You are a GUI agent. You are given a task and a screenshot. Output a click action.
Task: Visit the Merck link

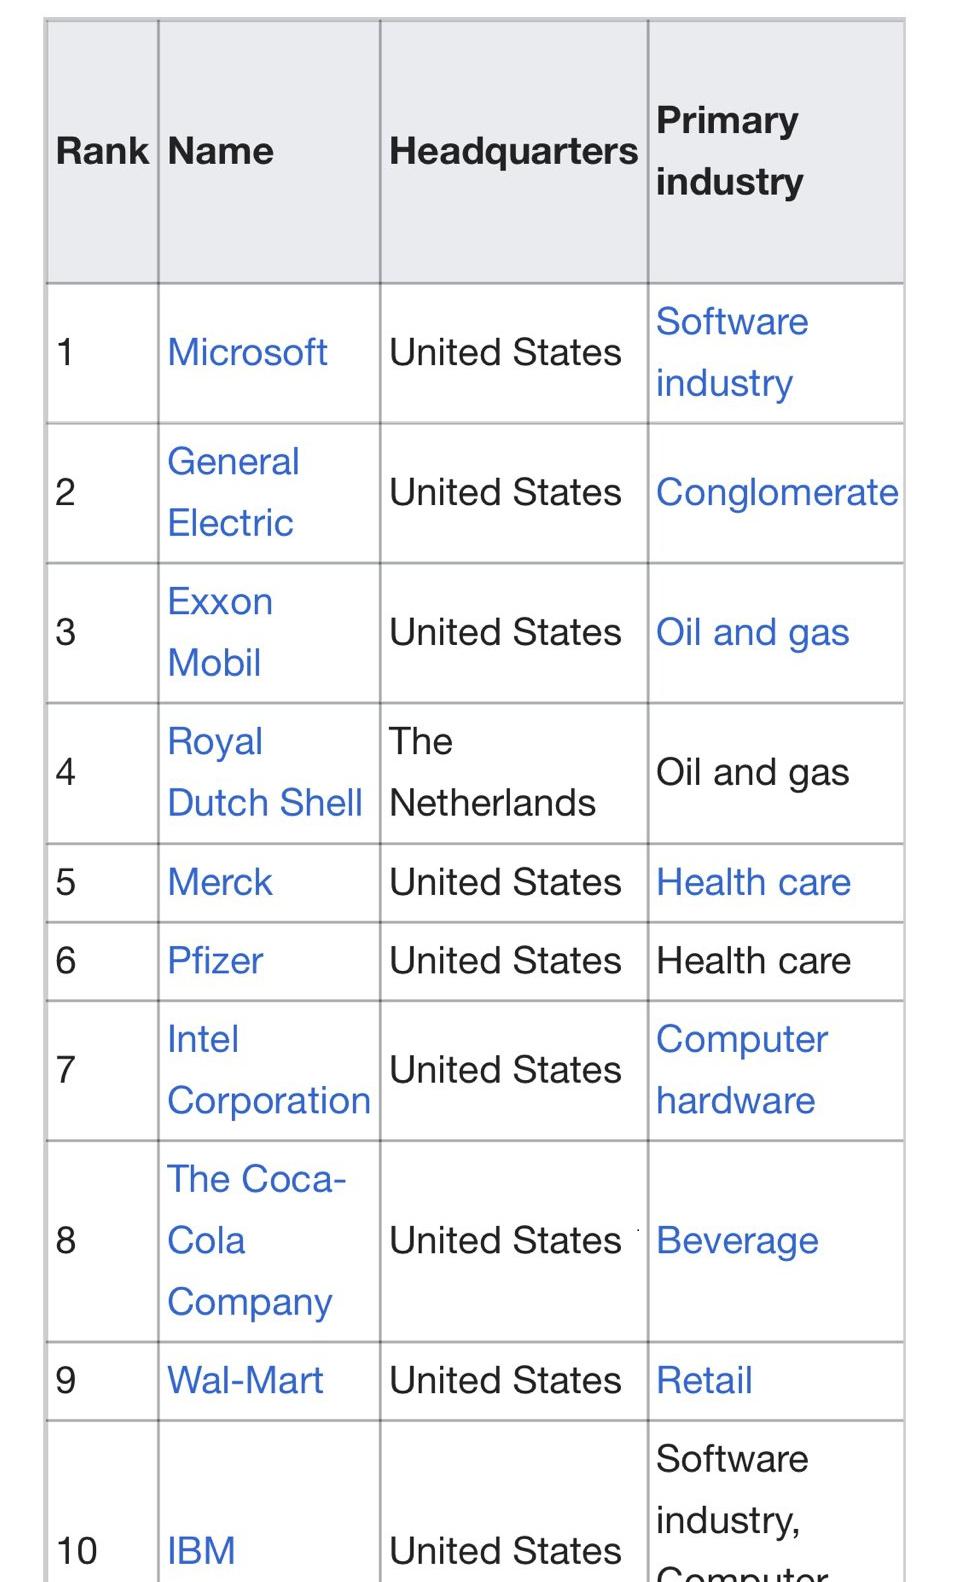tap(219, 882)
